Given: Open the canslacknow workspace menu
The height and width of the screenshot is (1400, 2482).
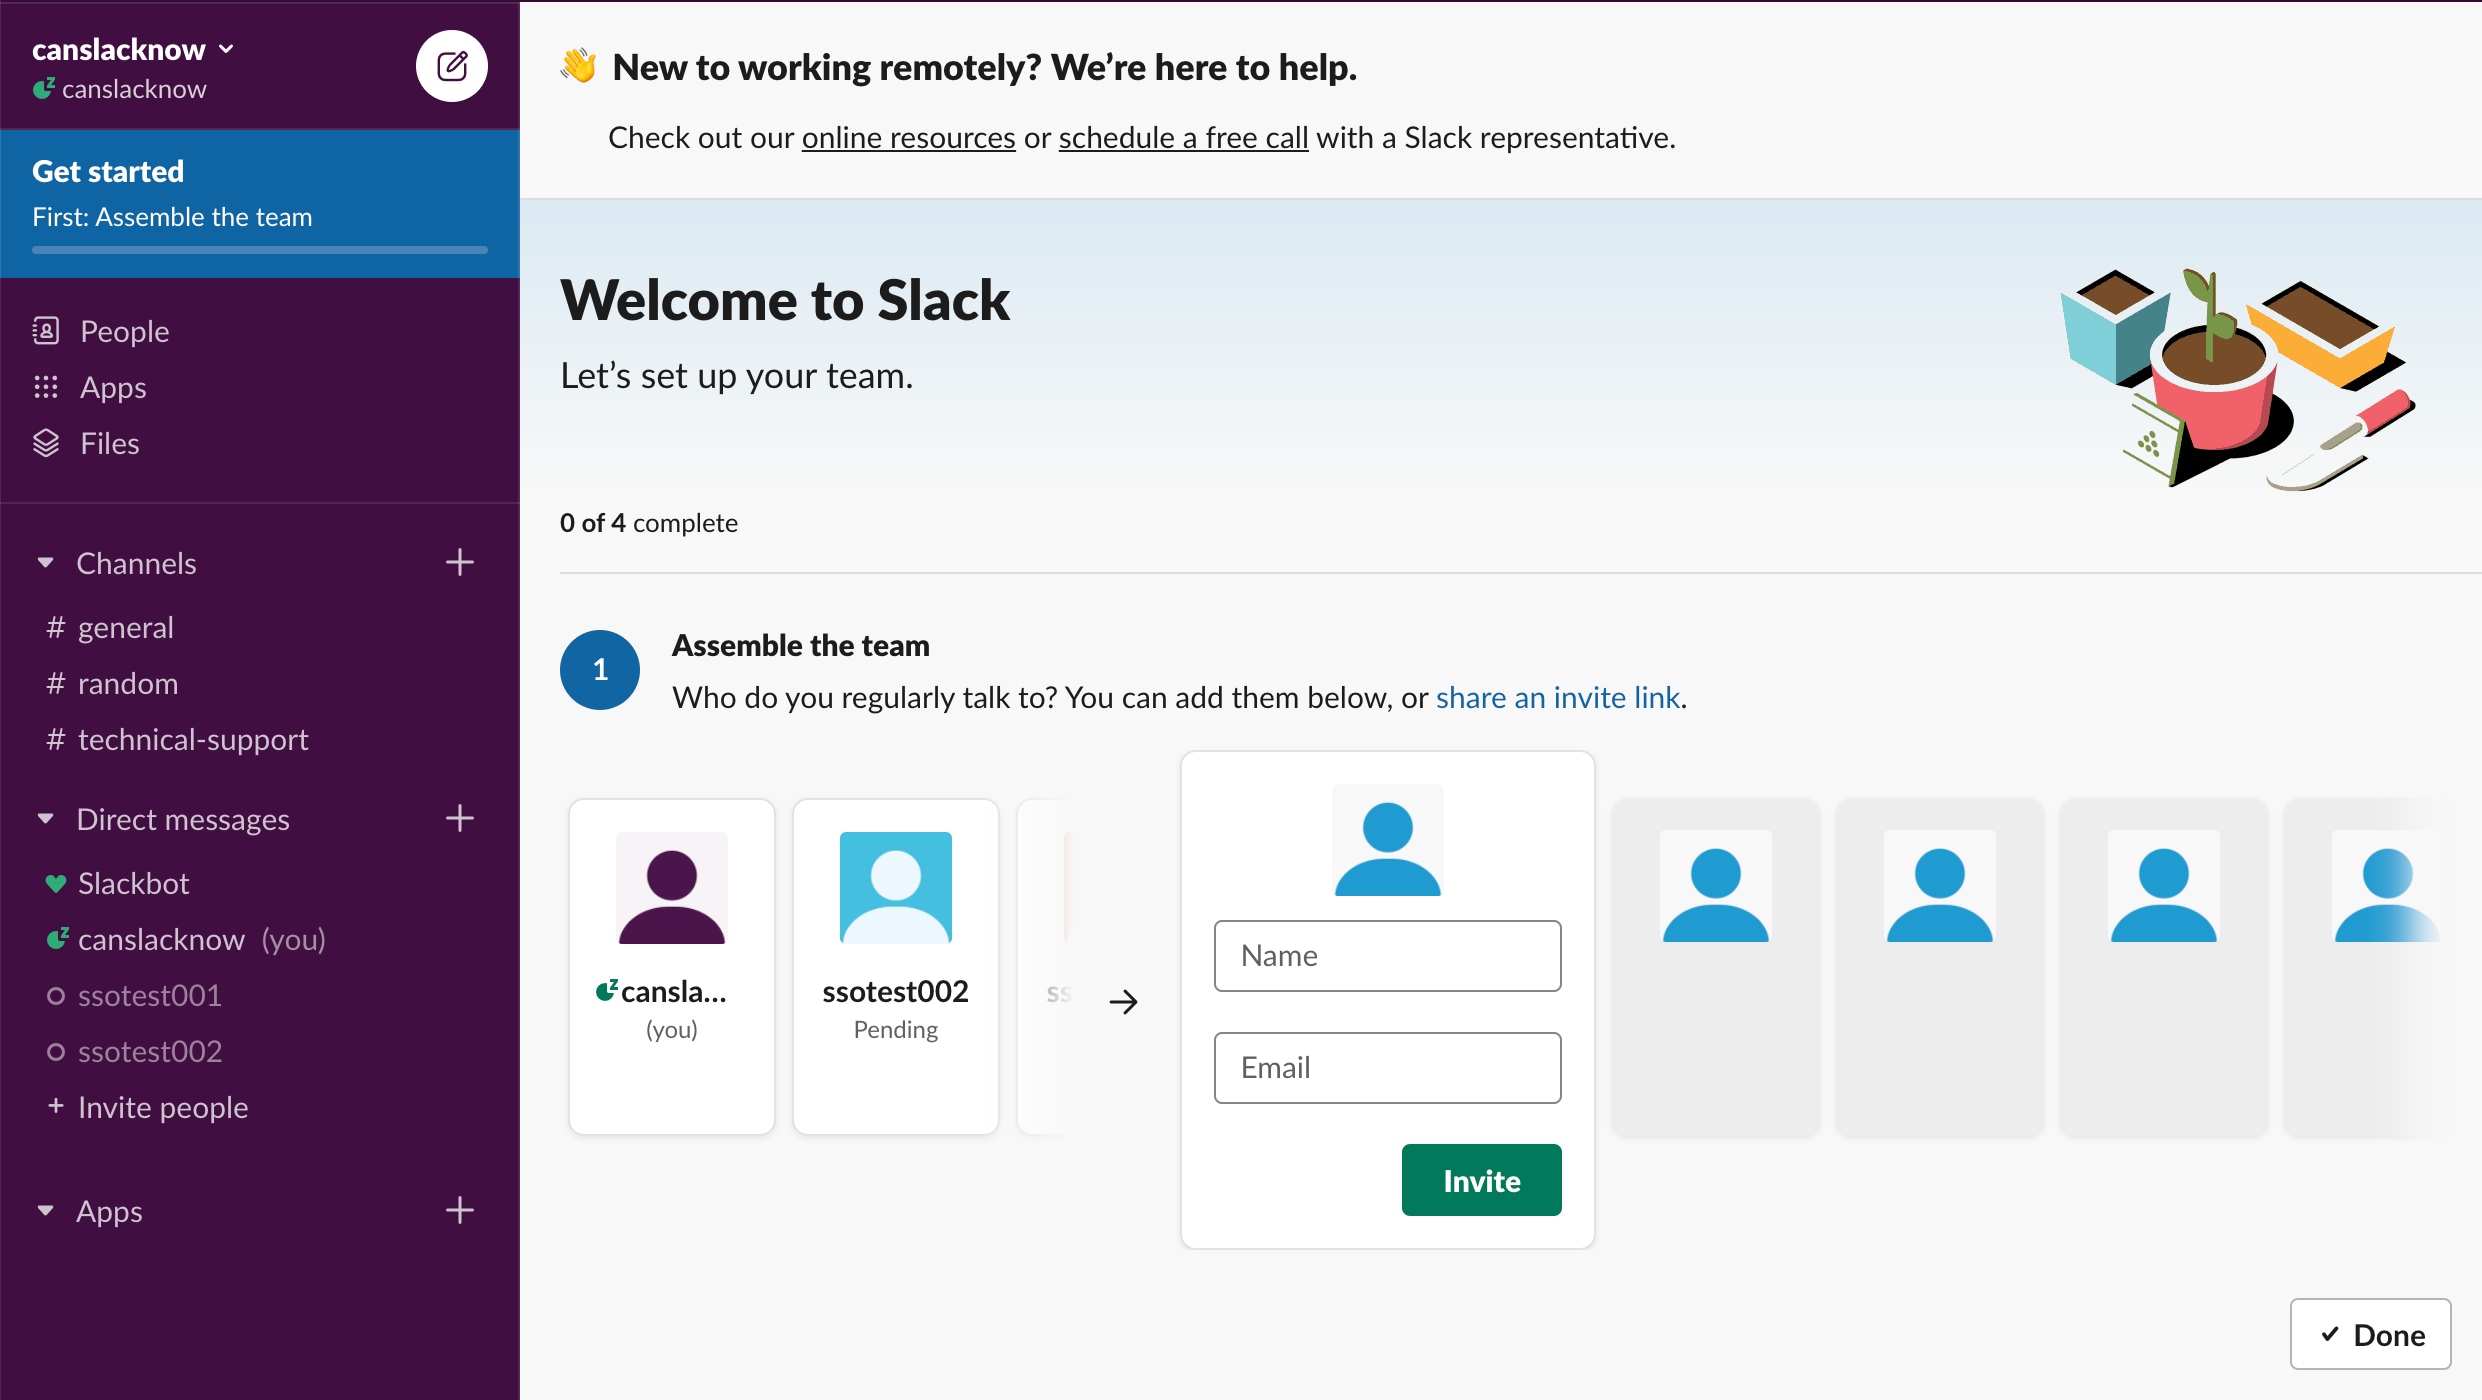Looking at the screenshot, I should tap(133, 49).
